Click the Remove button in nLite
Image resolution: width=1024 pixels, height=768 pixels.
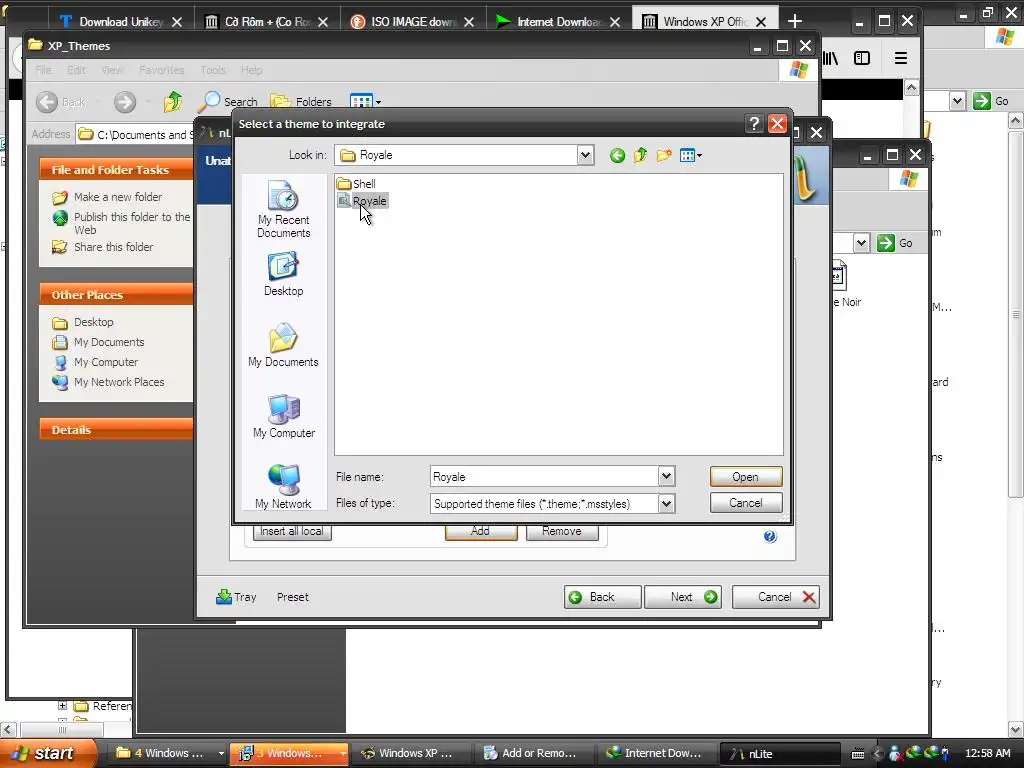tap(562, 532)
